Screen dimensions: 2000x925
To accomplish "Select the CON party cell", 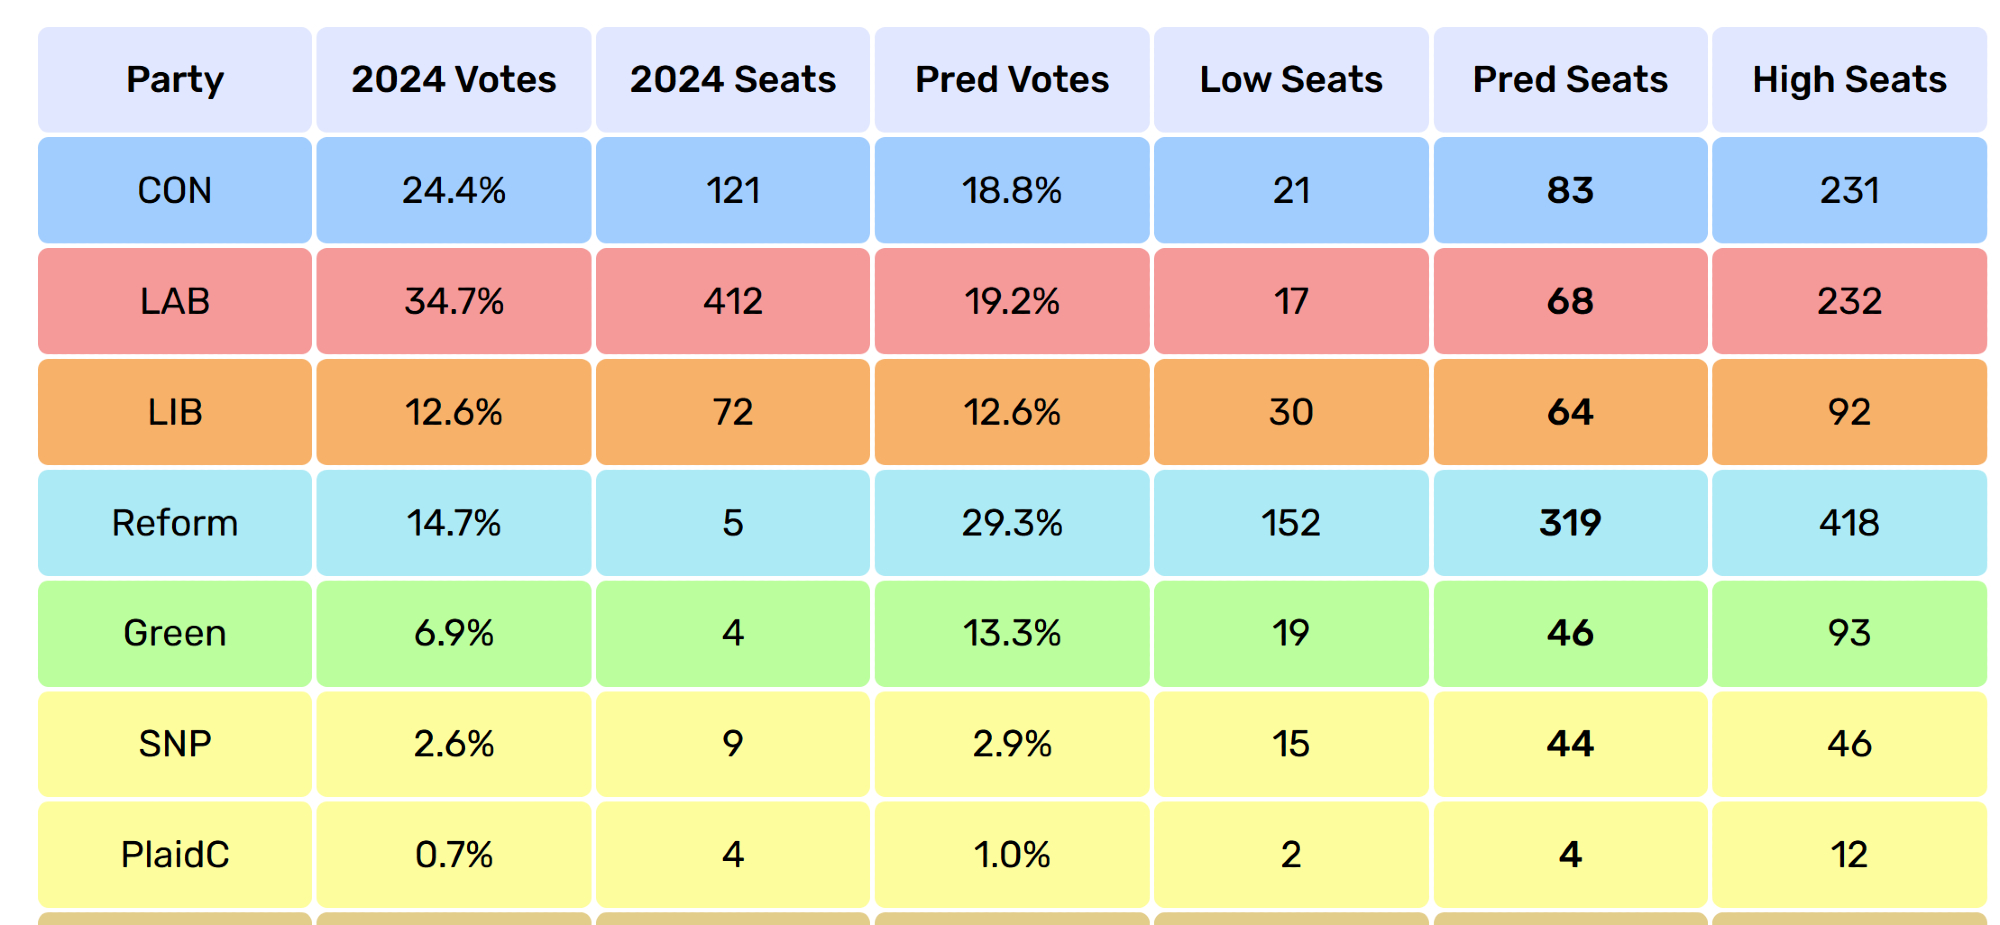I will (175, 190).
